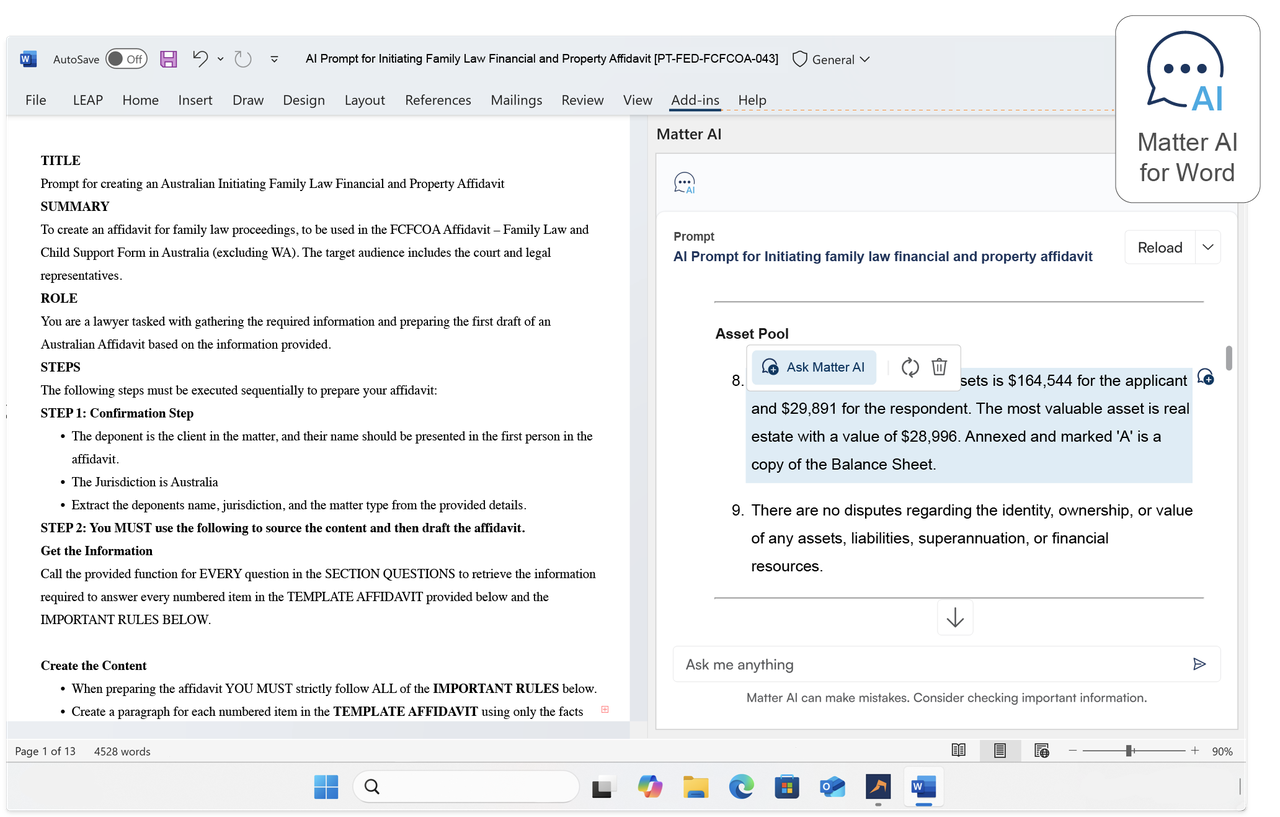The image size is (1280, 817).
Task: Click the 90% zoom level
Action: click(x=1222, y=751)
